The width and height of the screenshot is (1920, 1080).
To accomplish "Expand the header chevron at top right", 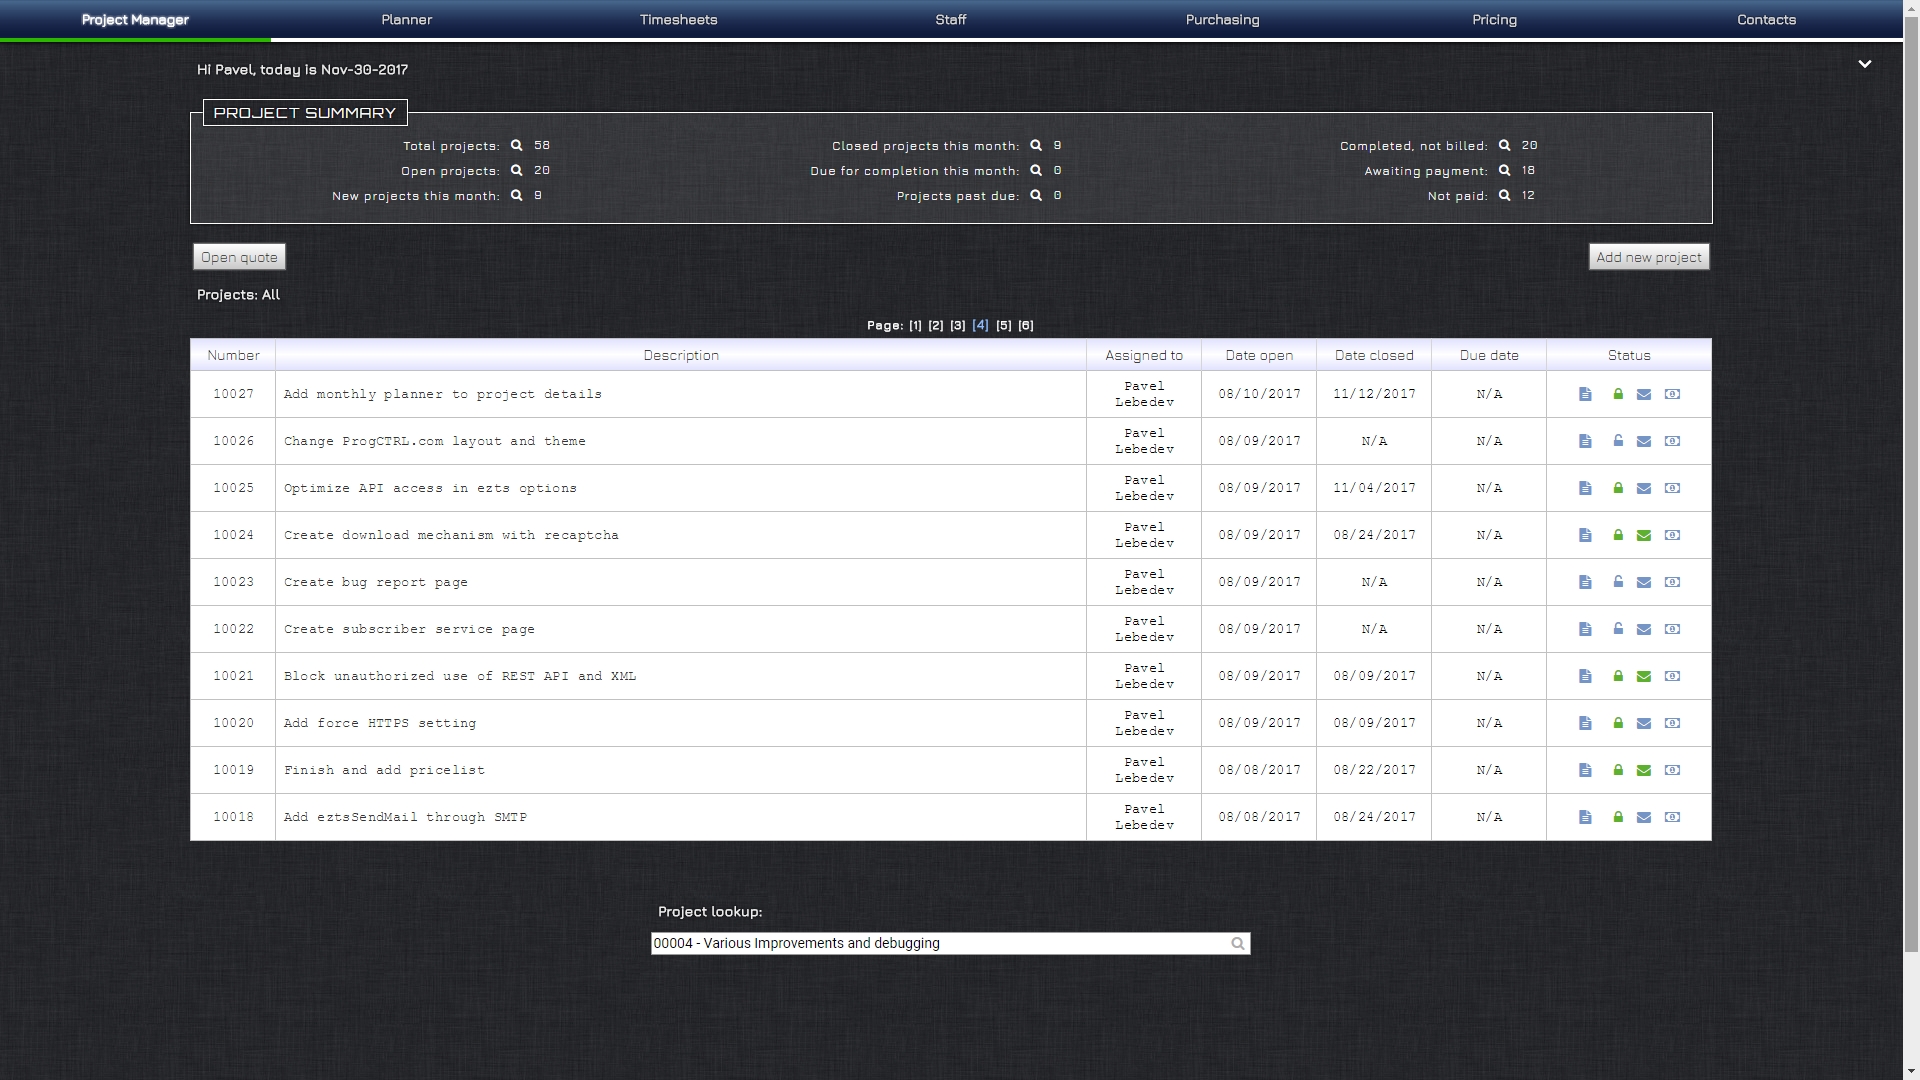I will (x=1865, y=64).
